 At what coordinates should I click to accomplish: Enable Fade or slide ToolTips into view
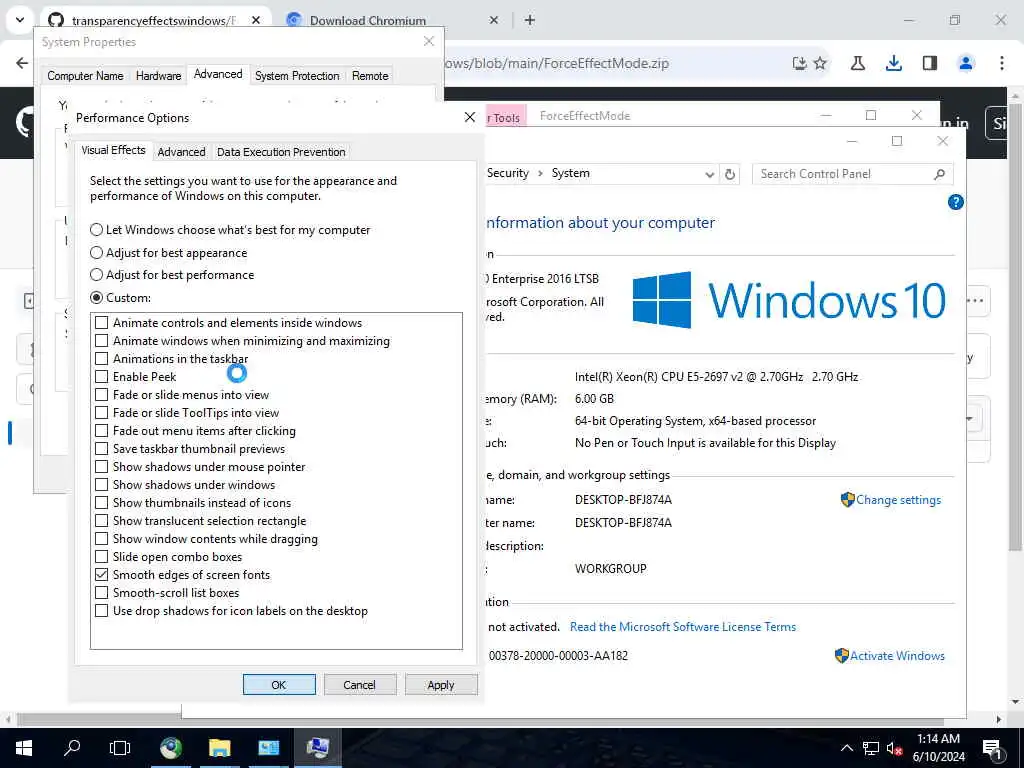click(101, 413)
